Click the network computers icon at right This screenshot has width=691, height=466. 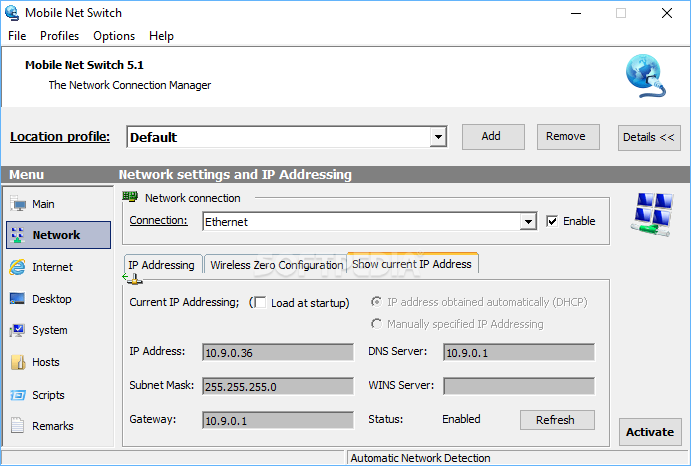click(x=652, y=215)
